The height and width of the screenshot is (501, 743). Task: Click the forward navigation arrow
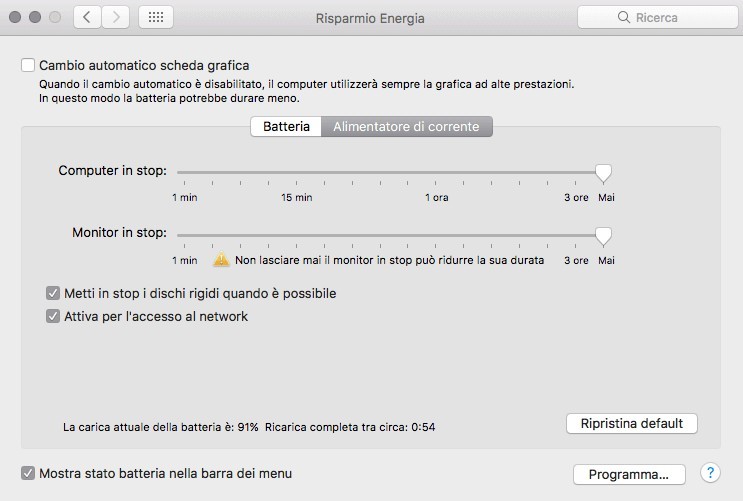pos(117,17)
